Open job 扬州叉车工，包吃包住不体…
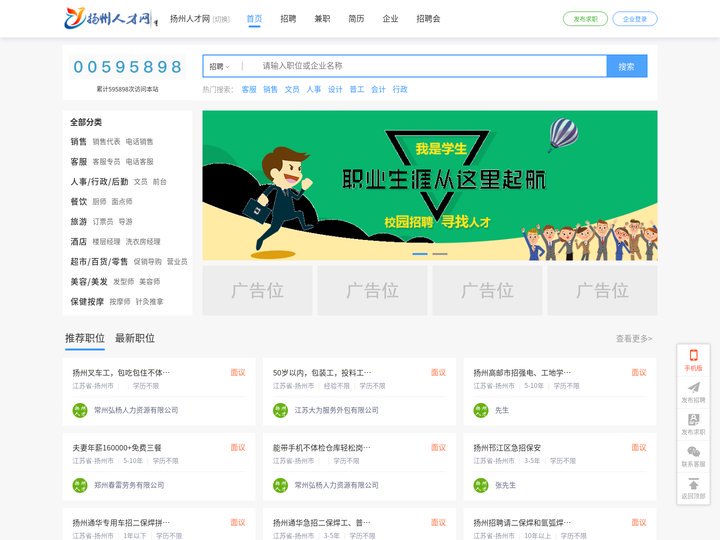The image size is (720, 540). point(121,372)
